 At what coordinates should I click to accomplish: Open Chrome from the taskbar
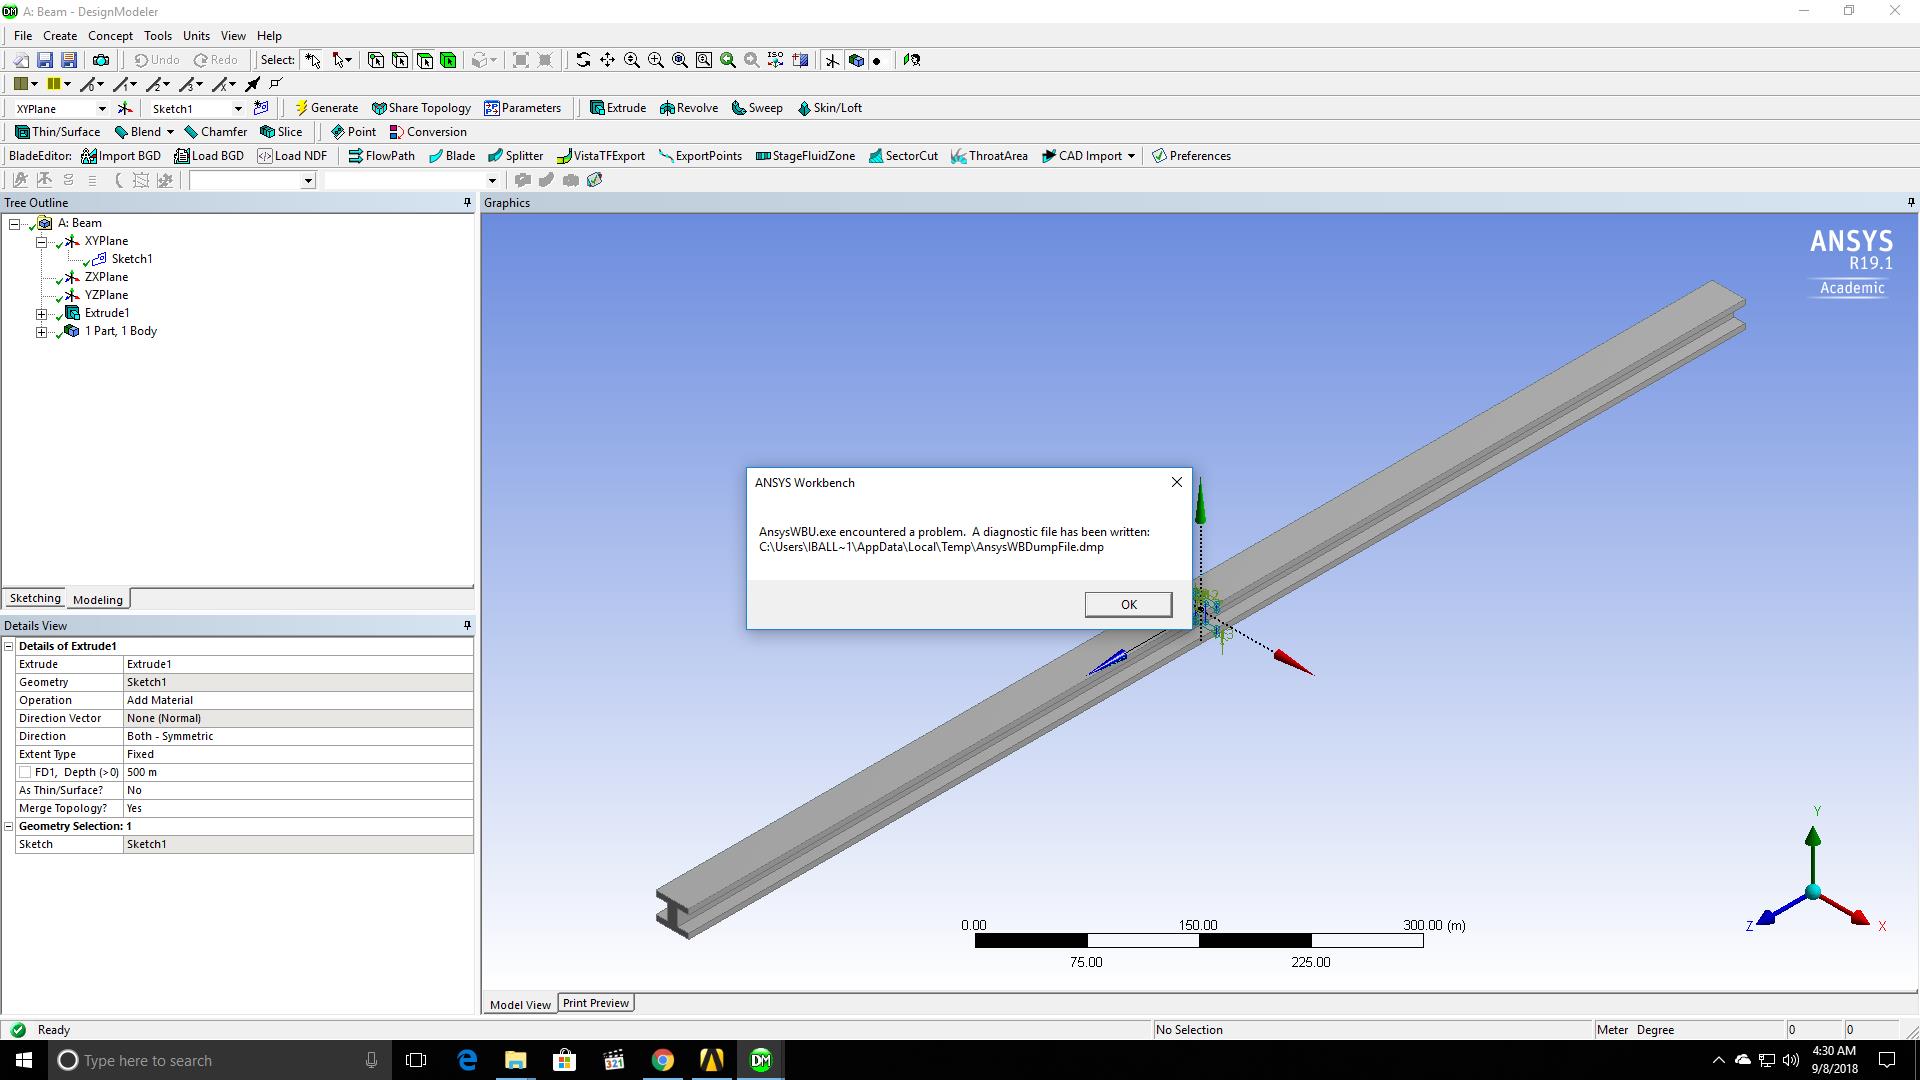click(662, 1060)
